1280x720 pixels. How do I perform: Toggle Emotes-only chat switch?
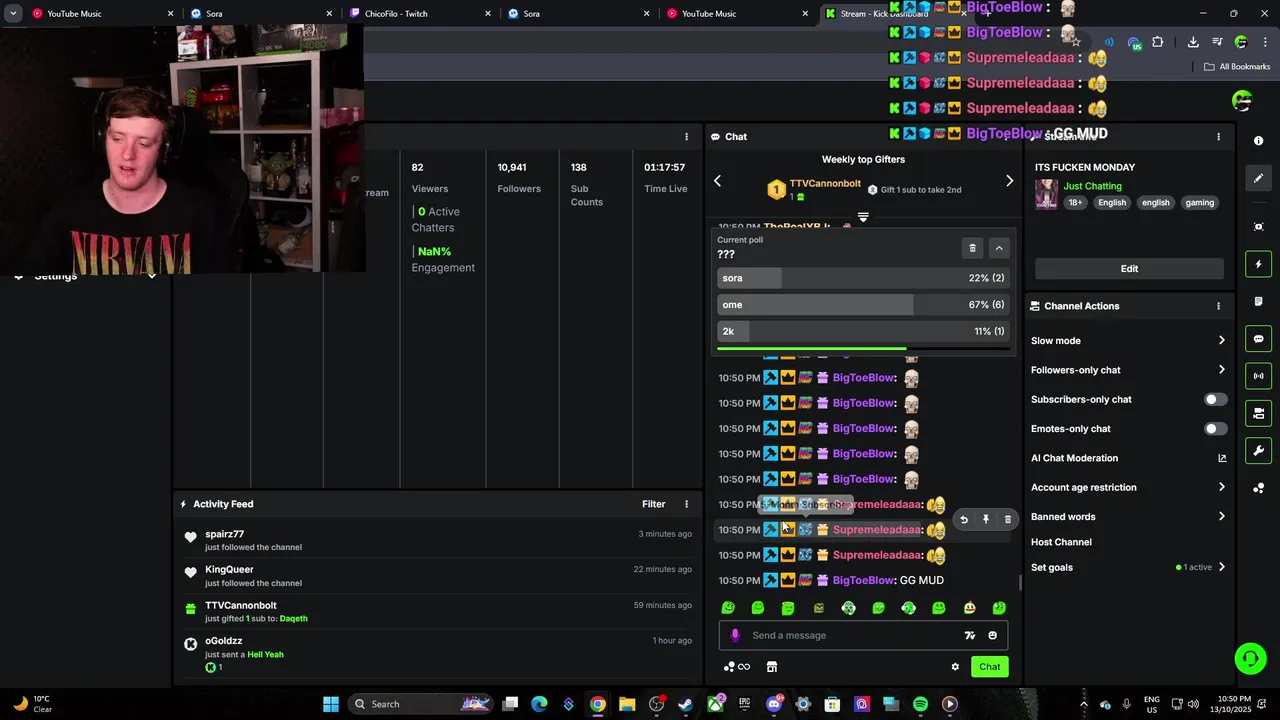click(x=1215, y=429)
